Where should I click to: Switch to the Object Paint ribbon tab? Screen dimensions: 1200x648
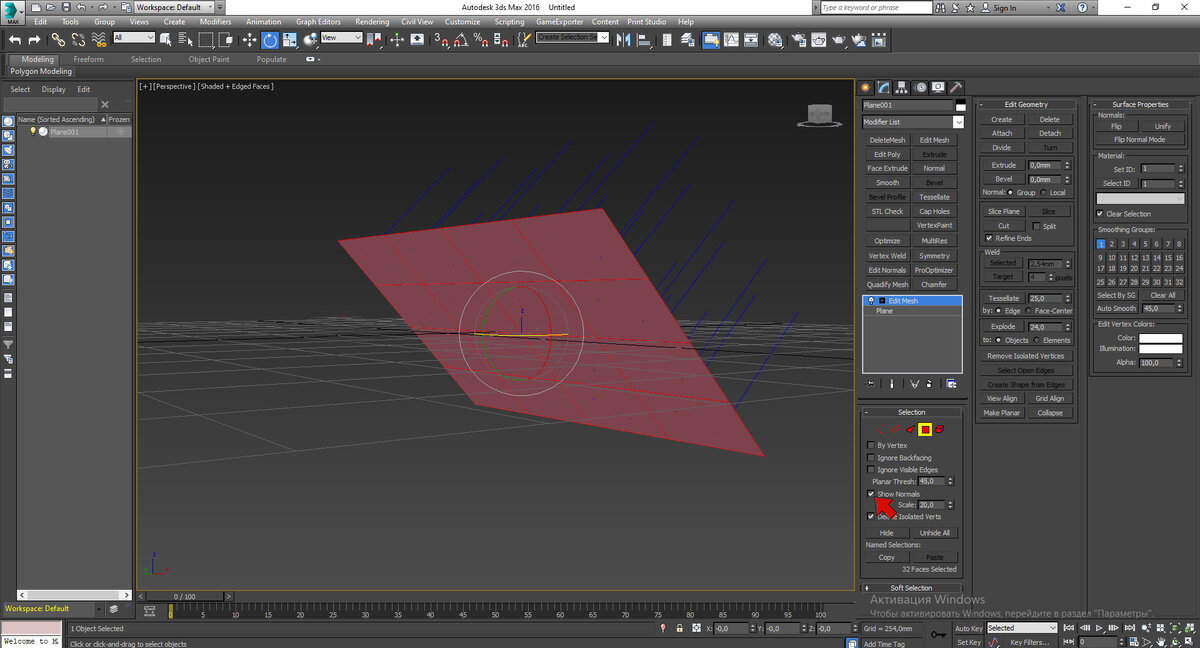click(x=209, y=59)
